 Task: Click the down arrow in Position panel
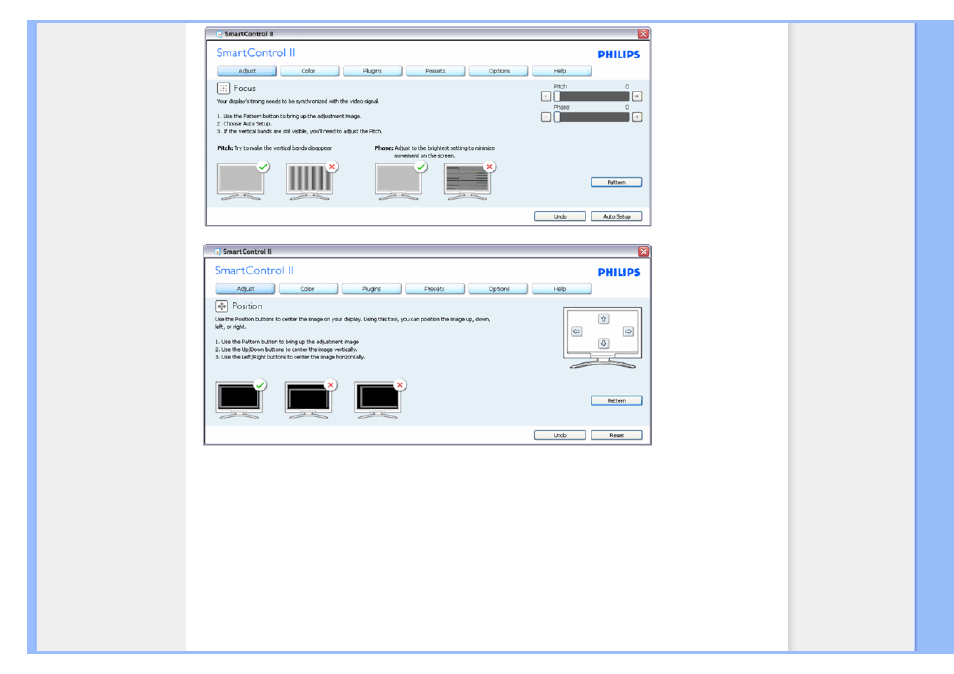click(x=603, y=344)
